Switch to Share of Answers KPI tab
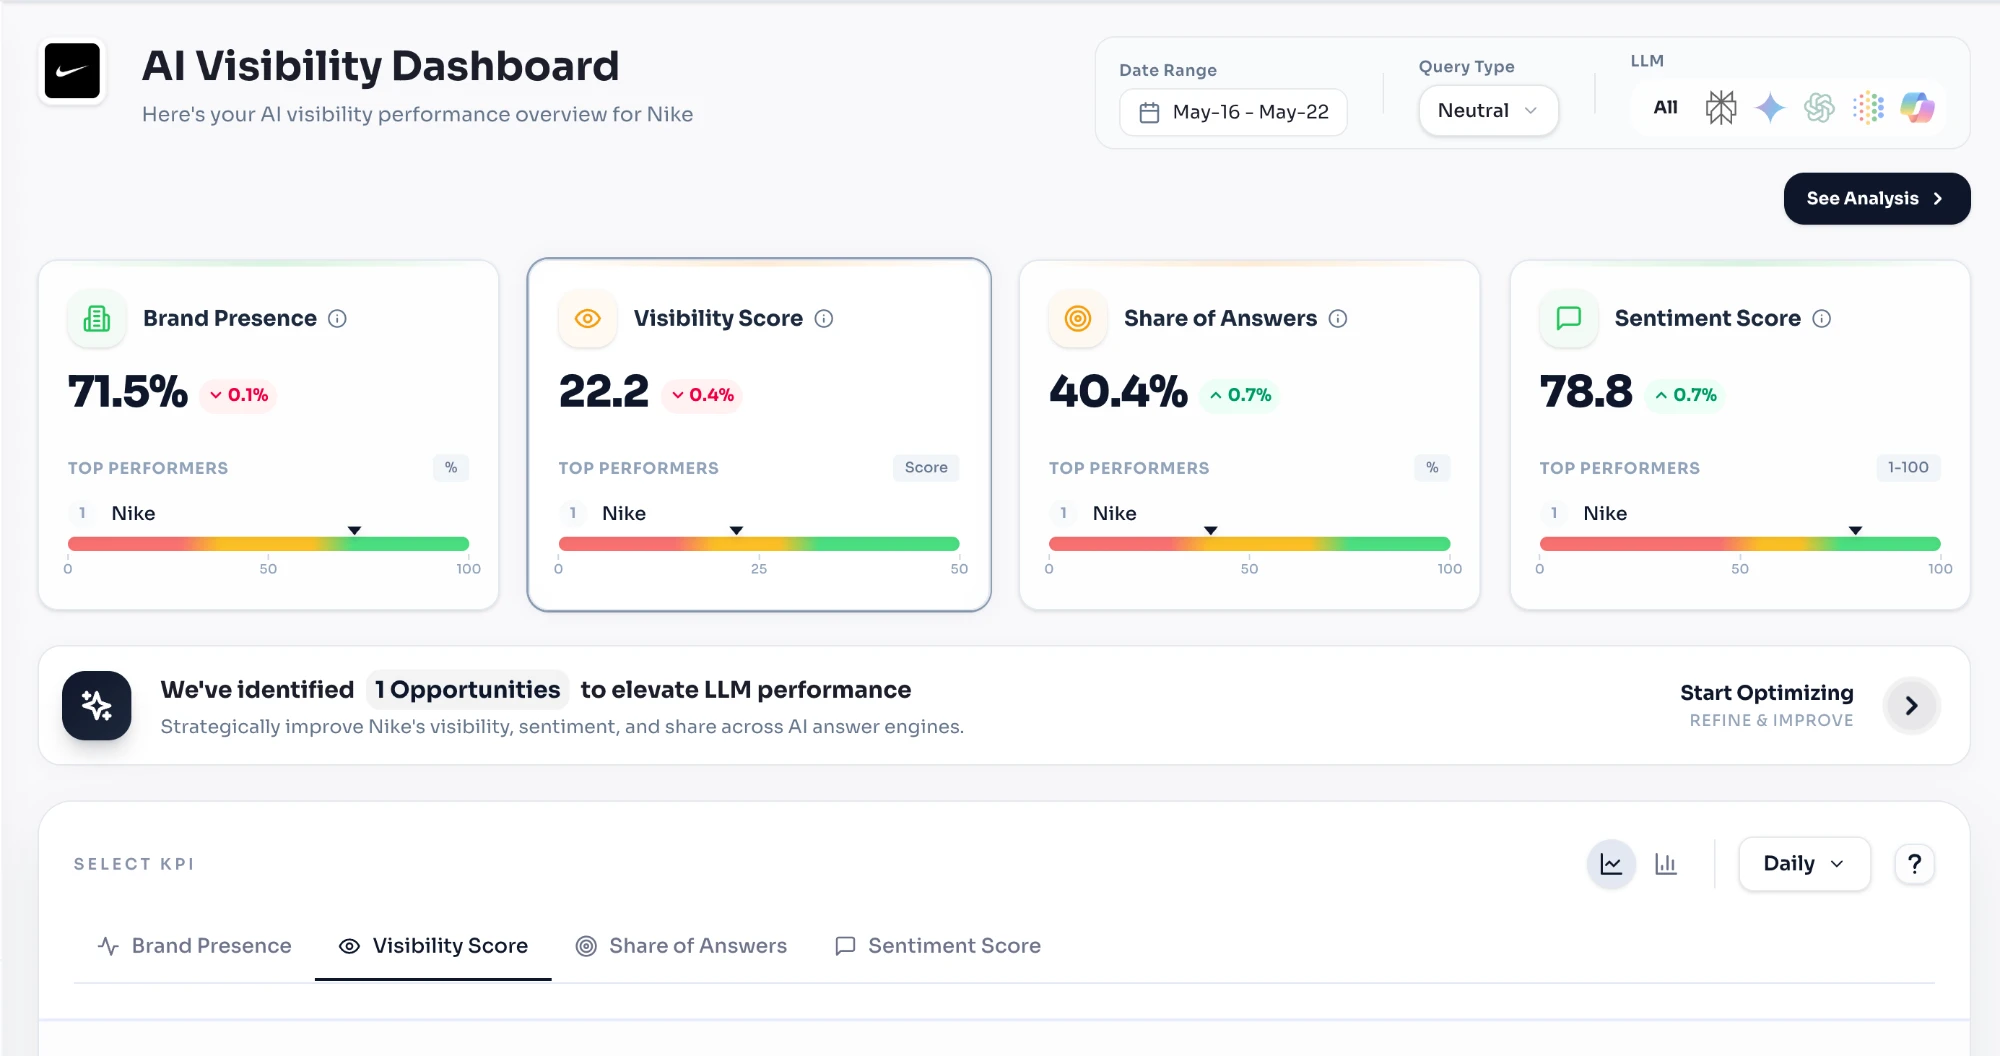The width and height of the screenshot is (2000, 1056). [681, 946]
